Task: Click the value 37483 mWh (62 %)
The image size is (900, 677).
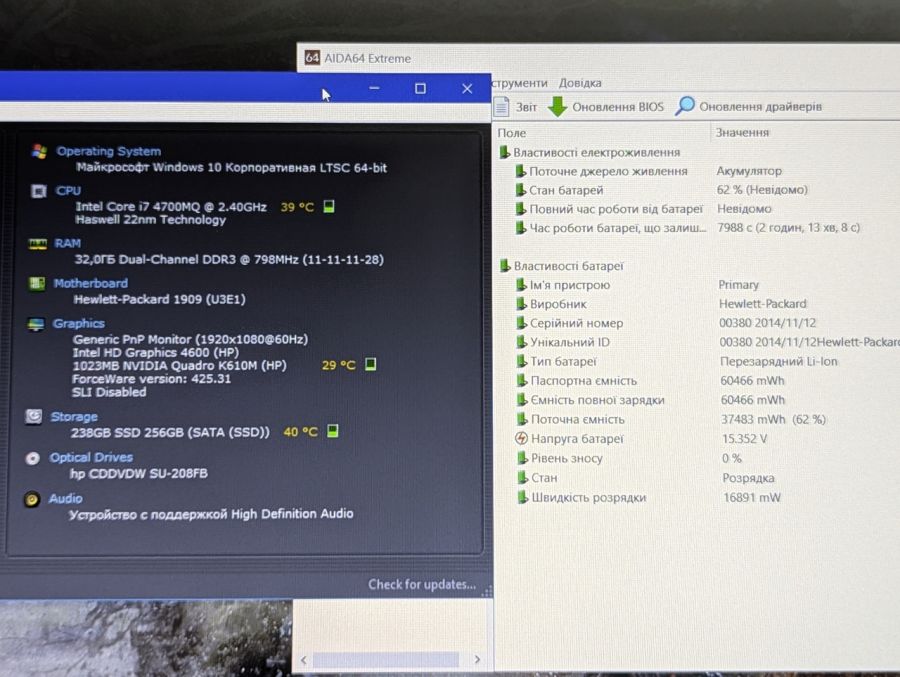Action: coord(773,419)
